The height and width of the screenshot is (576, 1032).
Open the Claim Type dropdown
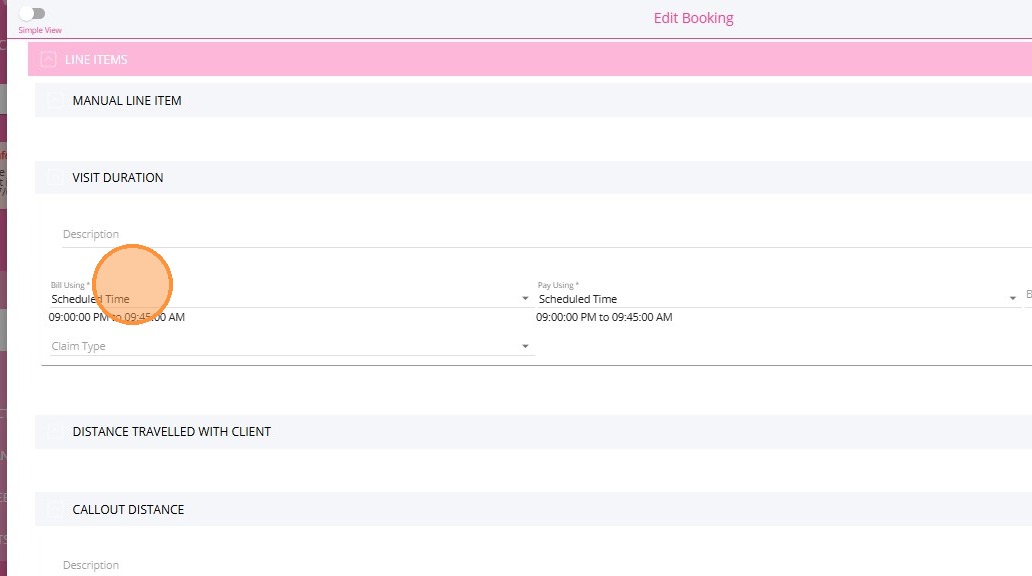click(x=292, y=346)
